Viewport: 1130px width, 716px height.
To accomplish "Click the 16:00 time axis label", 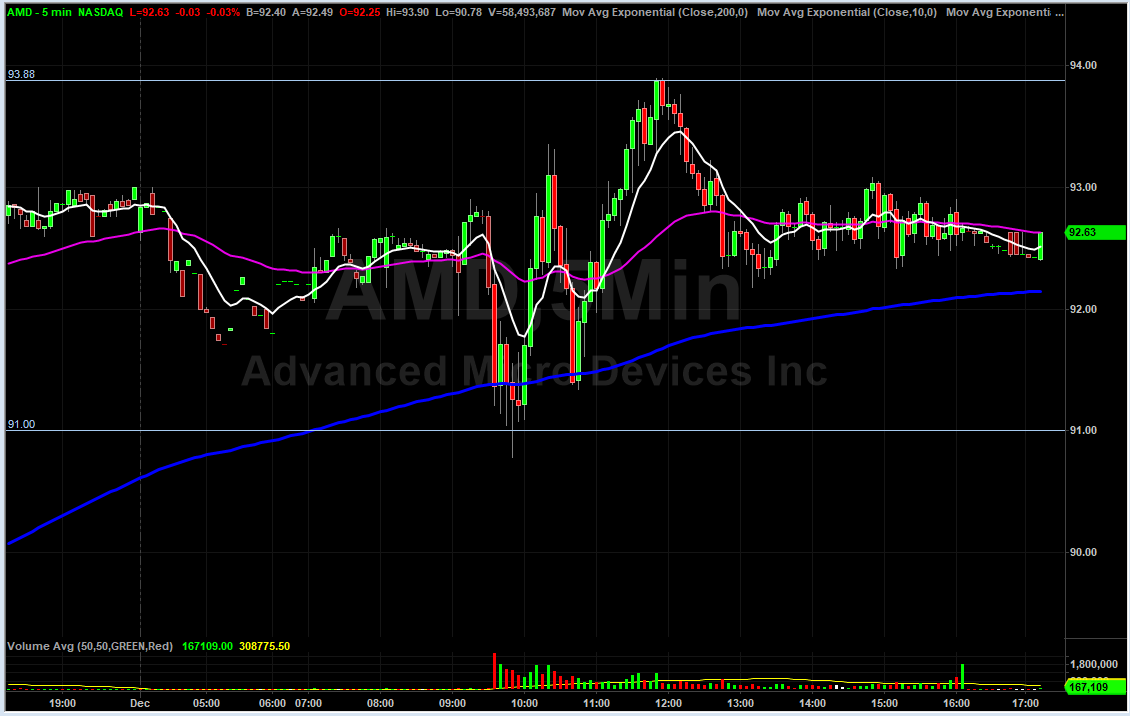I will pos(957,703).
